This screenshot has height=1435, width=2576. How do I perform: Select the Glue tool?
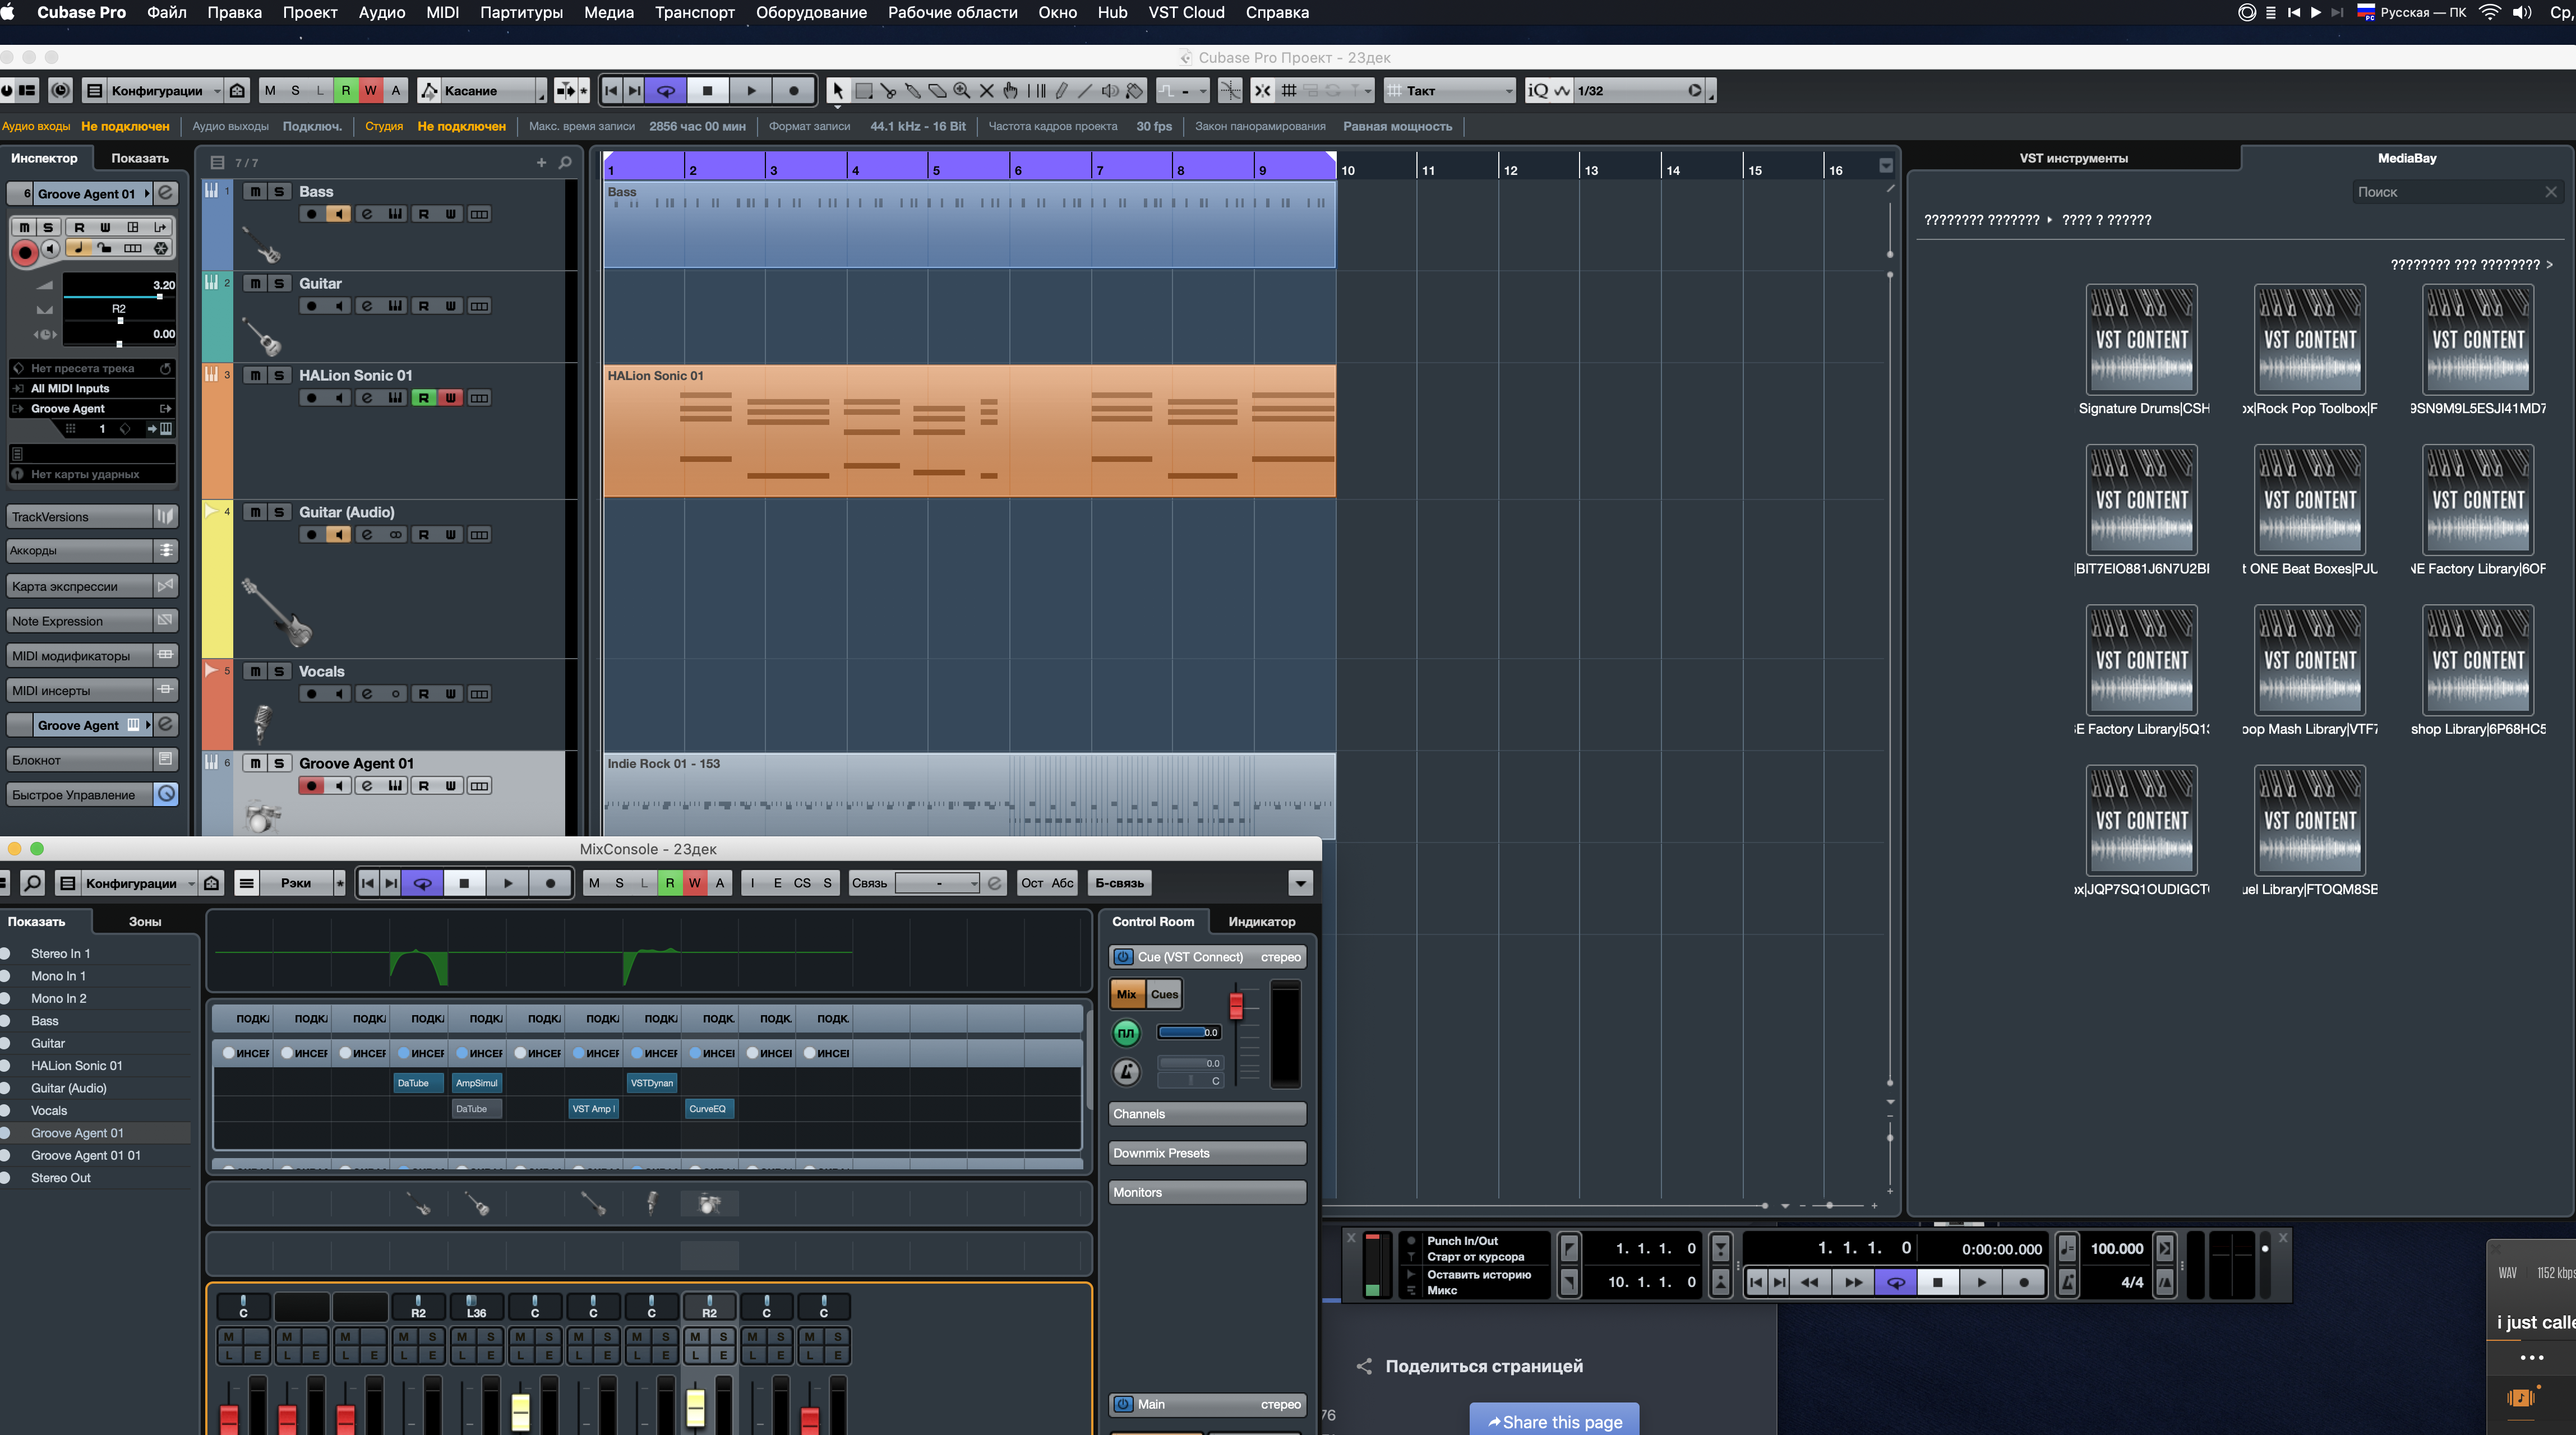tap(913, 91)
